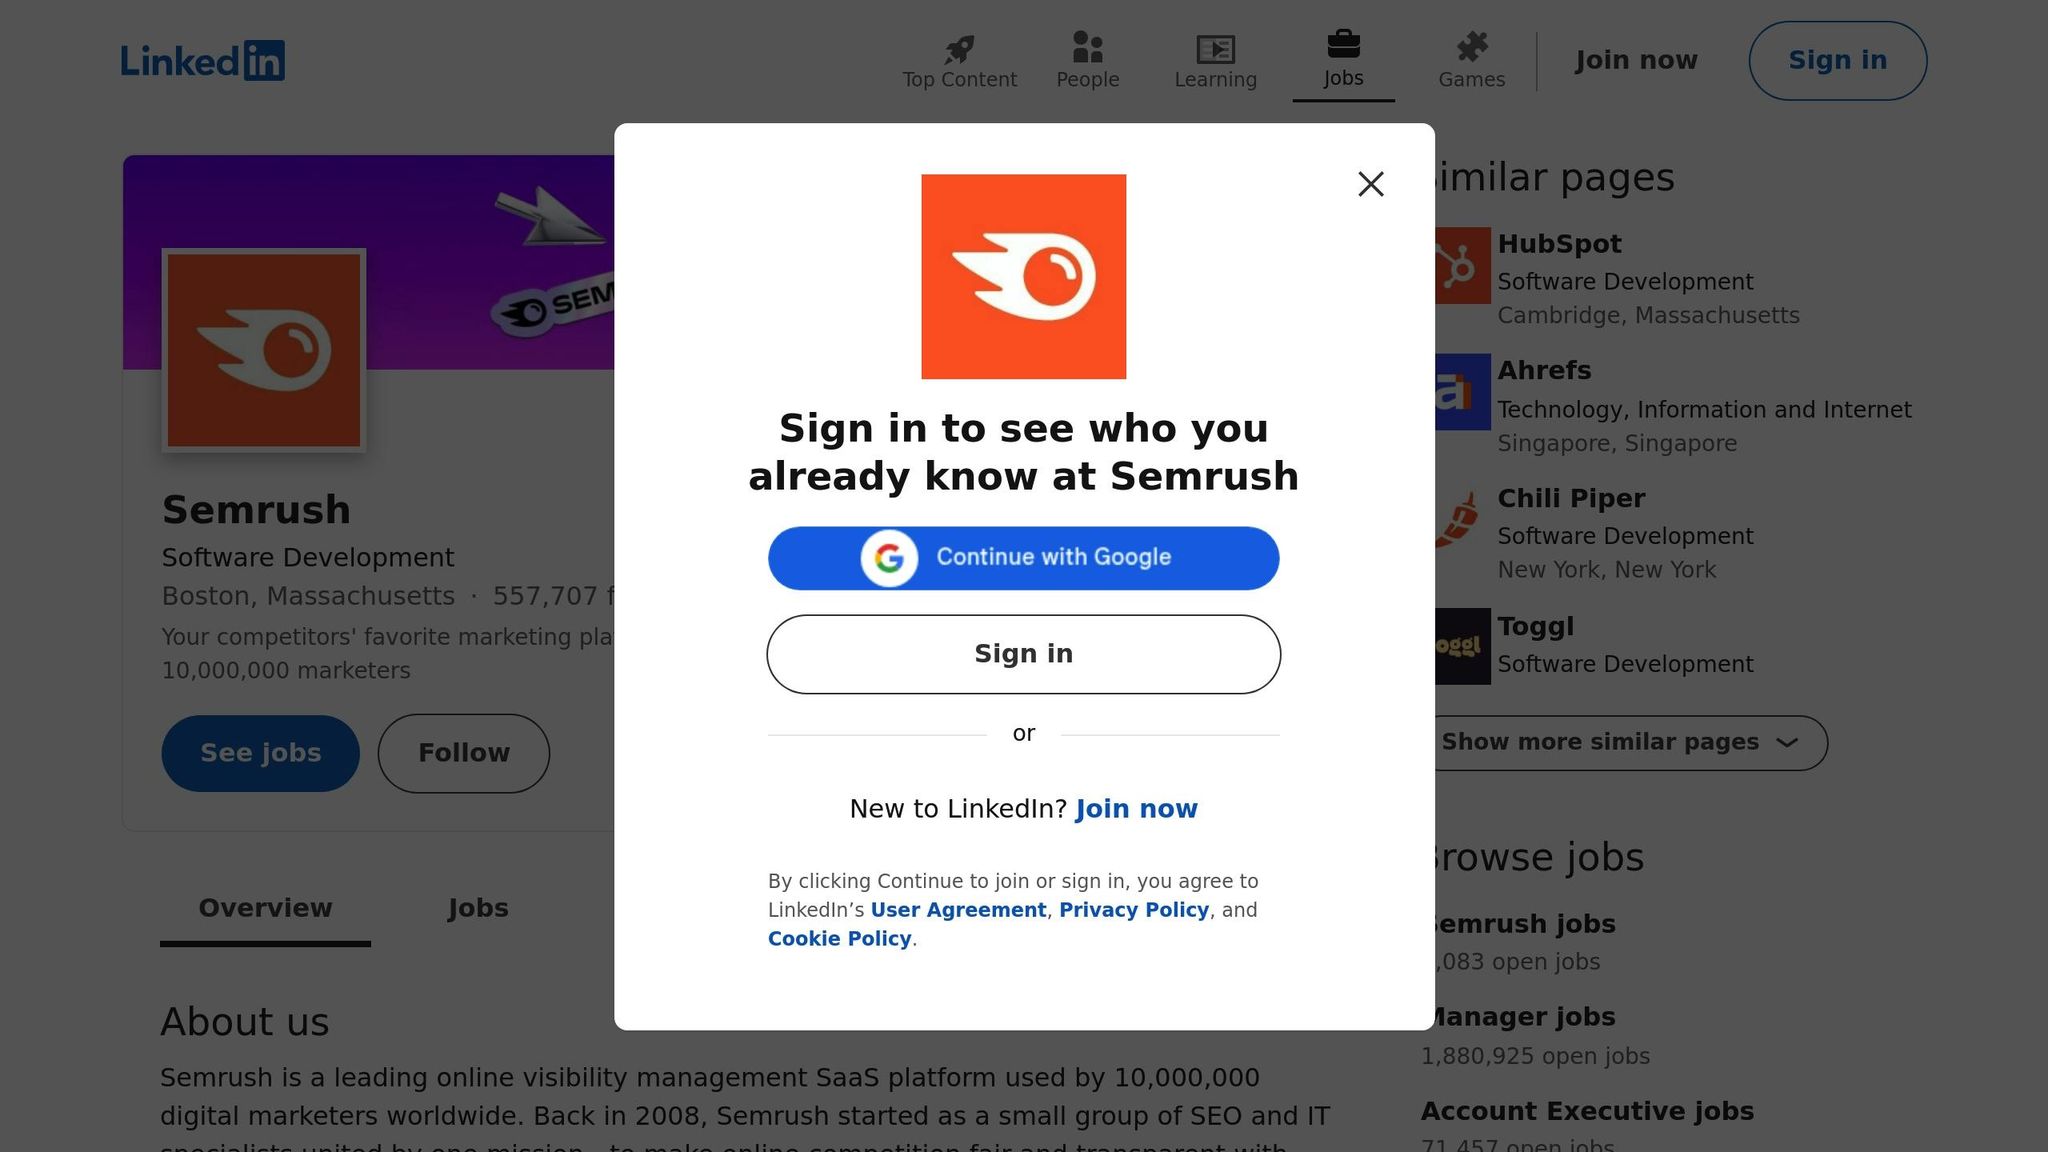Viewport: 2048px width, 1152px height.
Task: Select the Jobs briefcase nav item
Action: coord(1343,61)
